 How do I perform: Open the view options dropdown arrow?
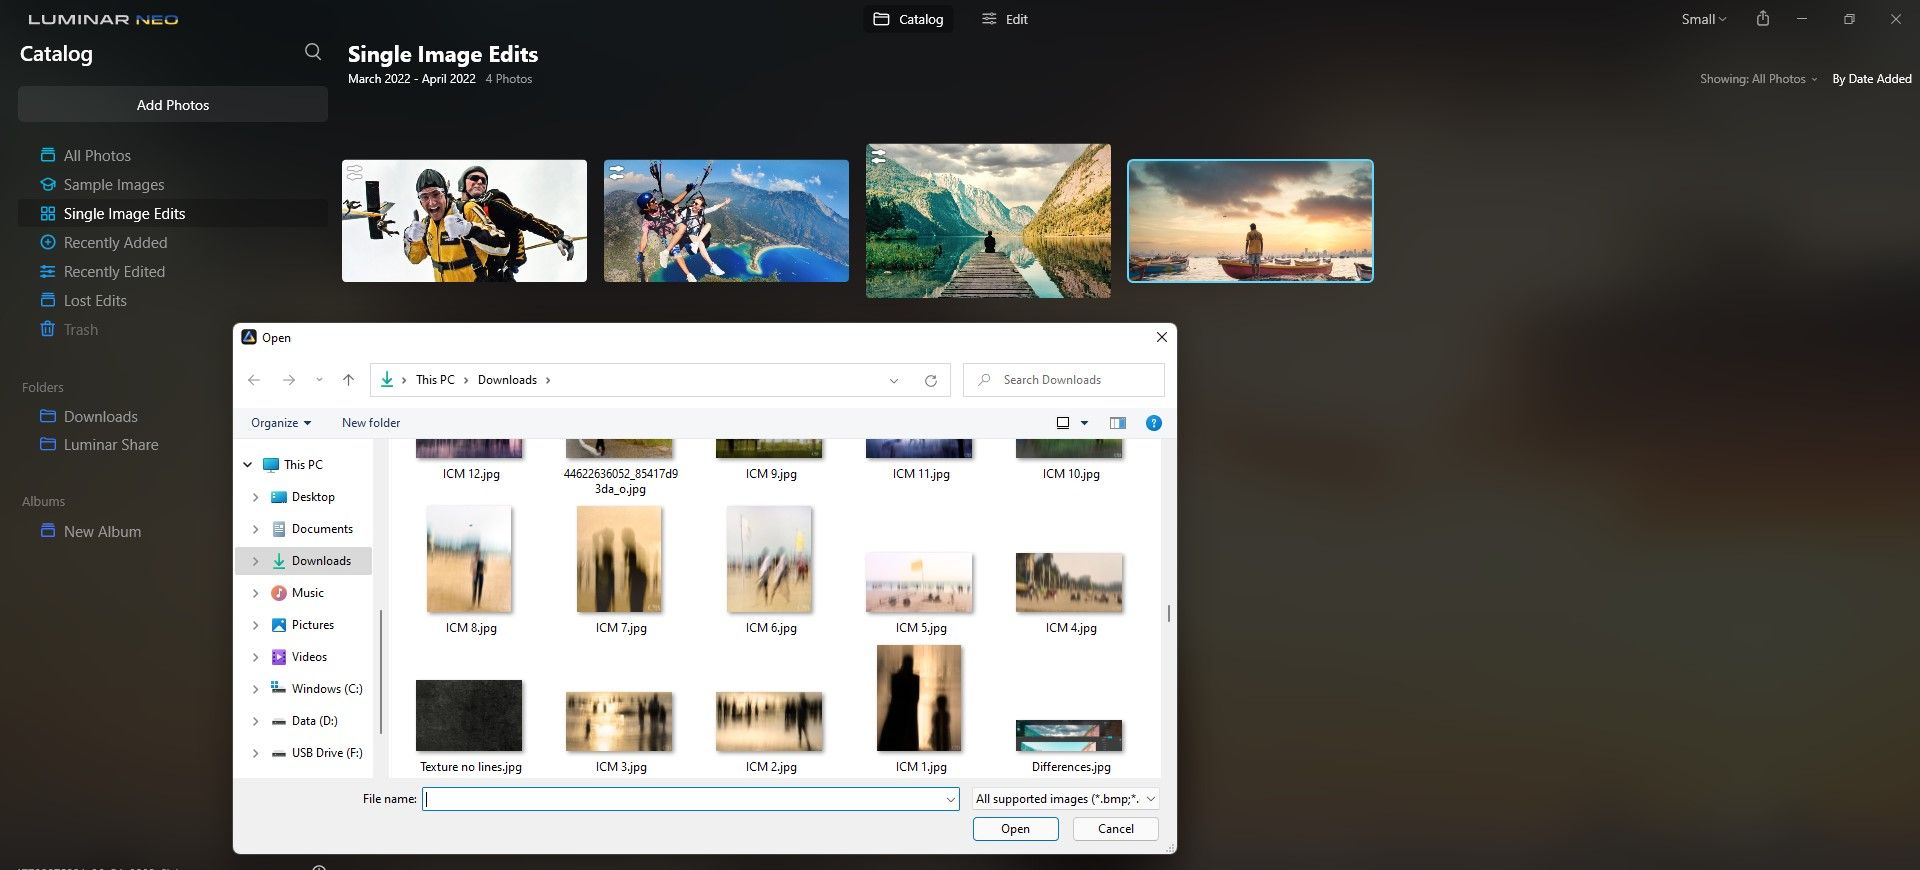pyautogui.click(x=1084, y=423)
